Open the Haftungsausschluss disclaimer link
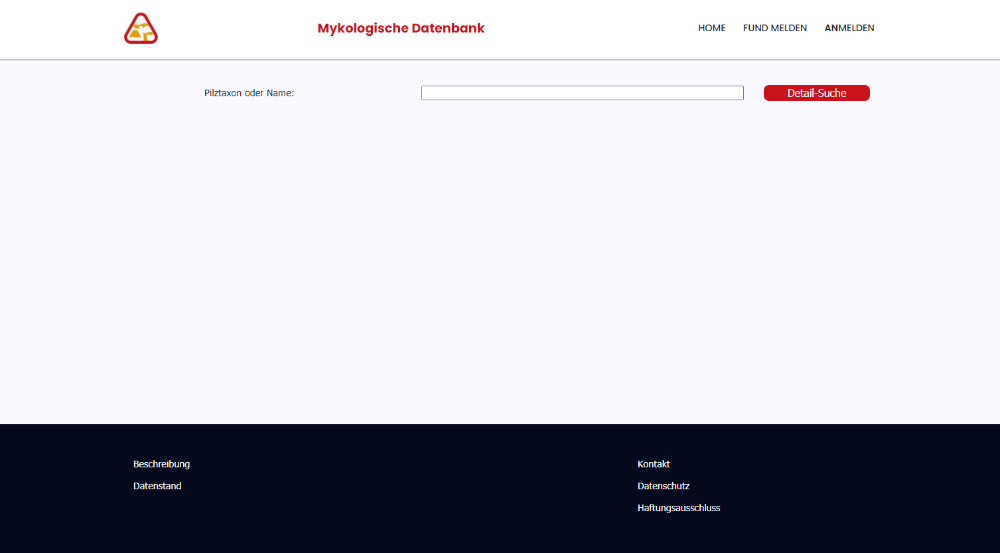 pyautogui.click(x=678, y=508)
